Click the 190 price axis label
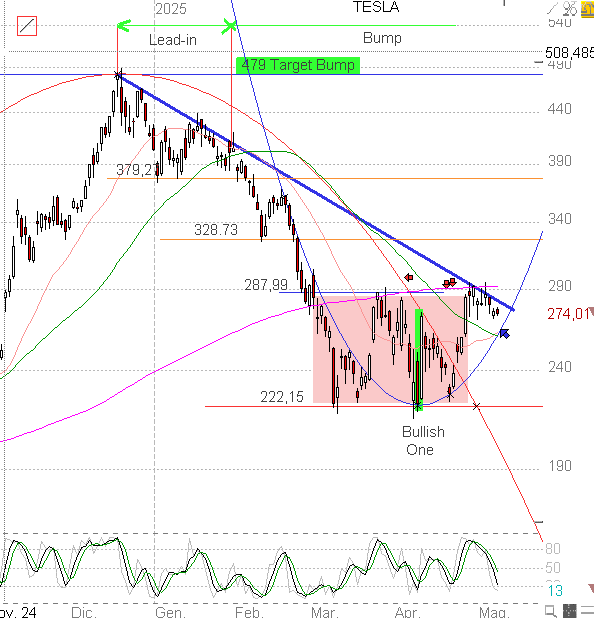This screenshot has height=618, width=594. (x=559, y=466)
